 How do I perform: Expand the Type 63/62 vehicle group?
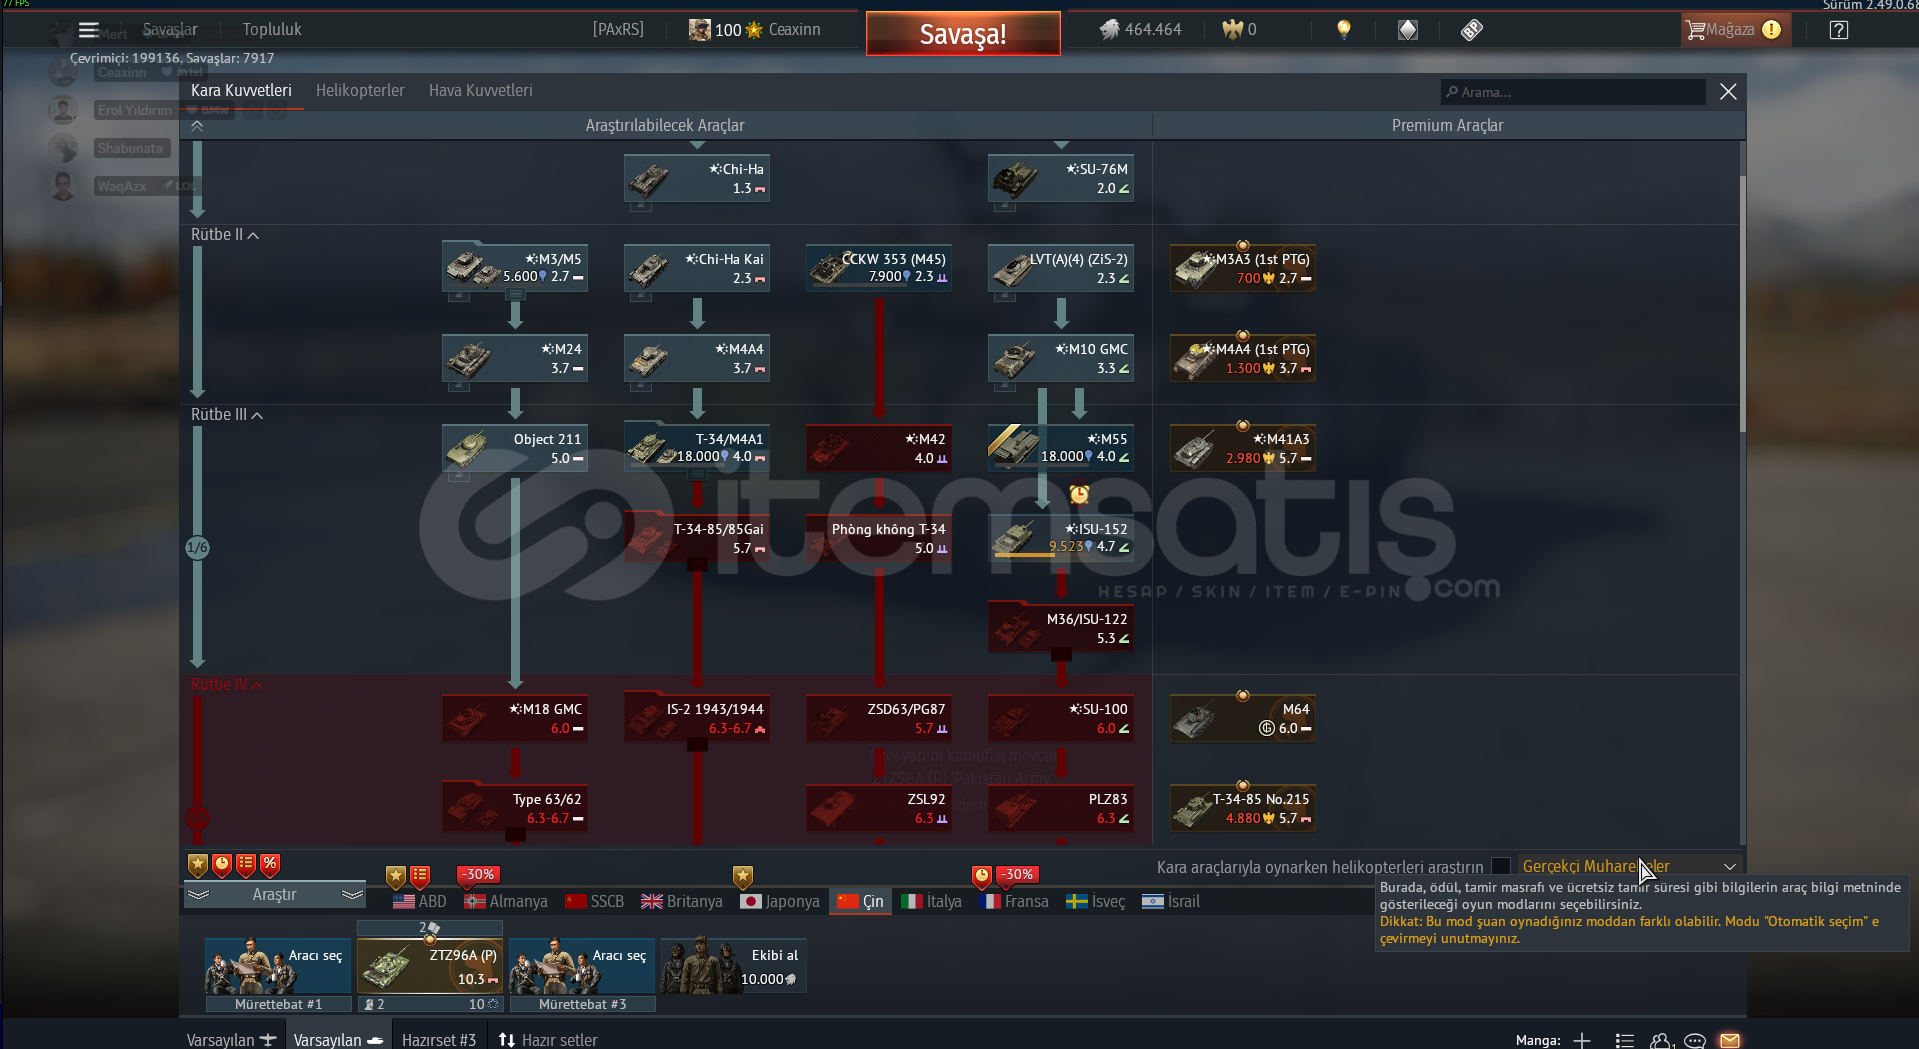[515, 835]
